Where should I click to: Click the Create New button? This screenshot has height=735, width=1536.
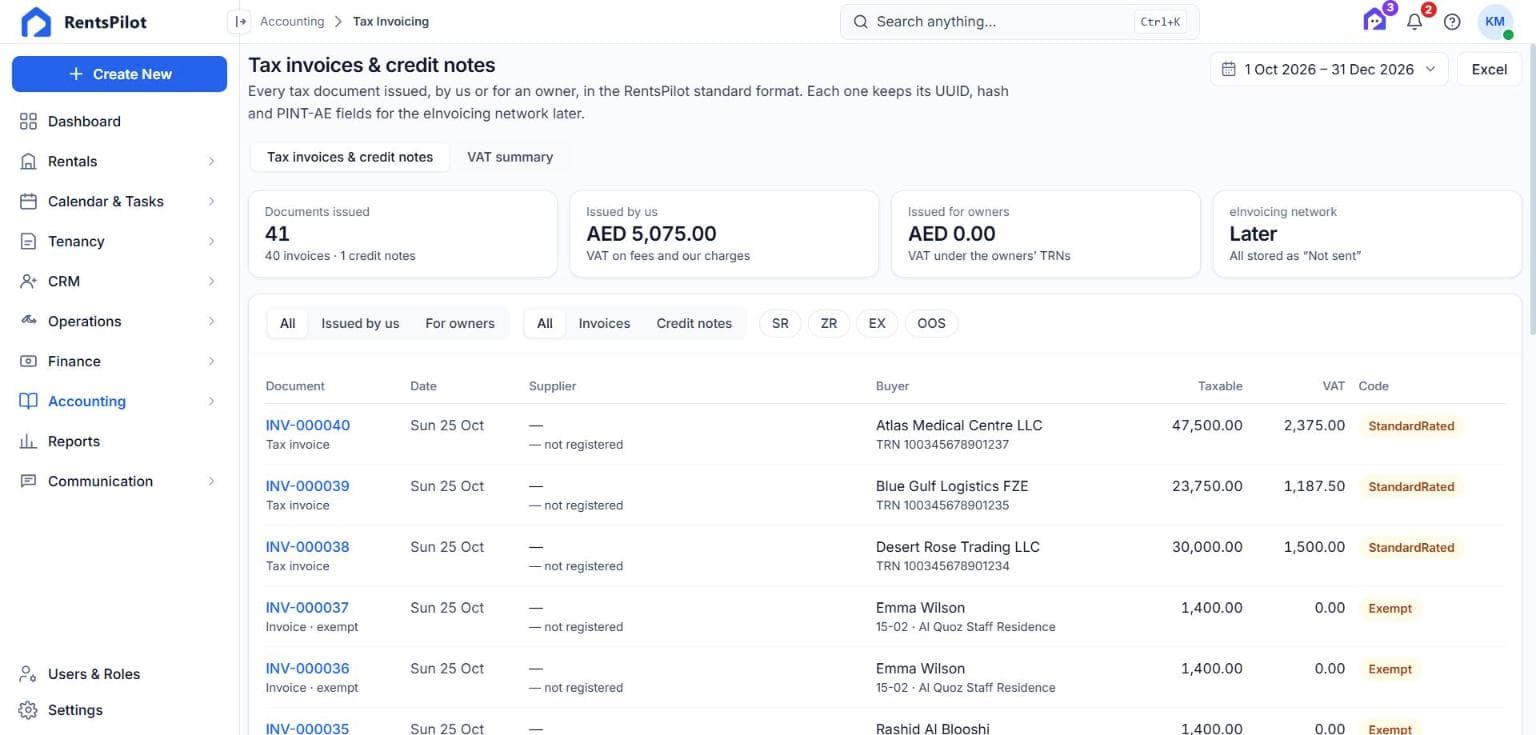tap(119, 74)
